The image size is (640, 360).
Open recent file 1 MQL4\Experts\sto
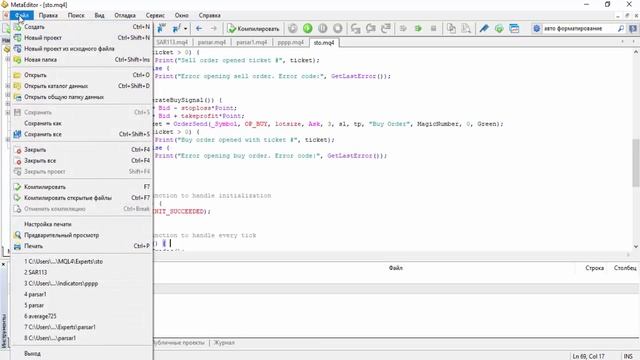[82, 262]
